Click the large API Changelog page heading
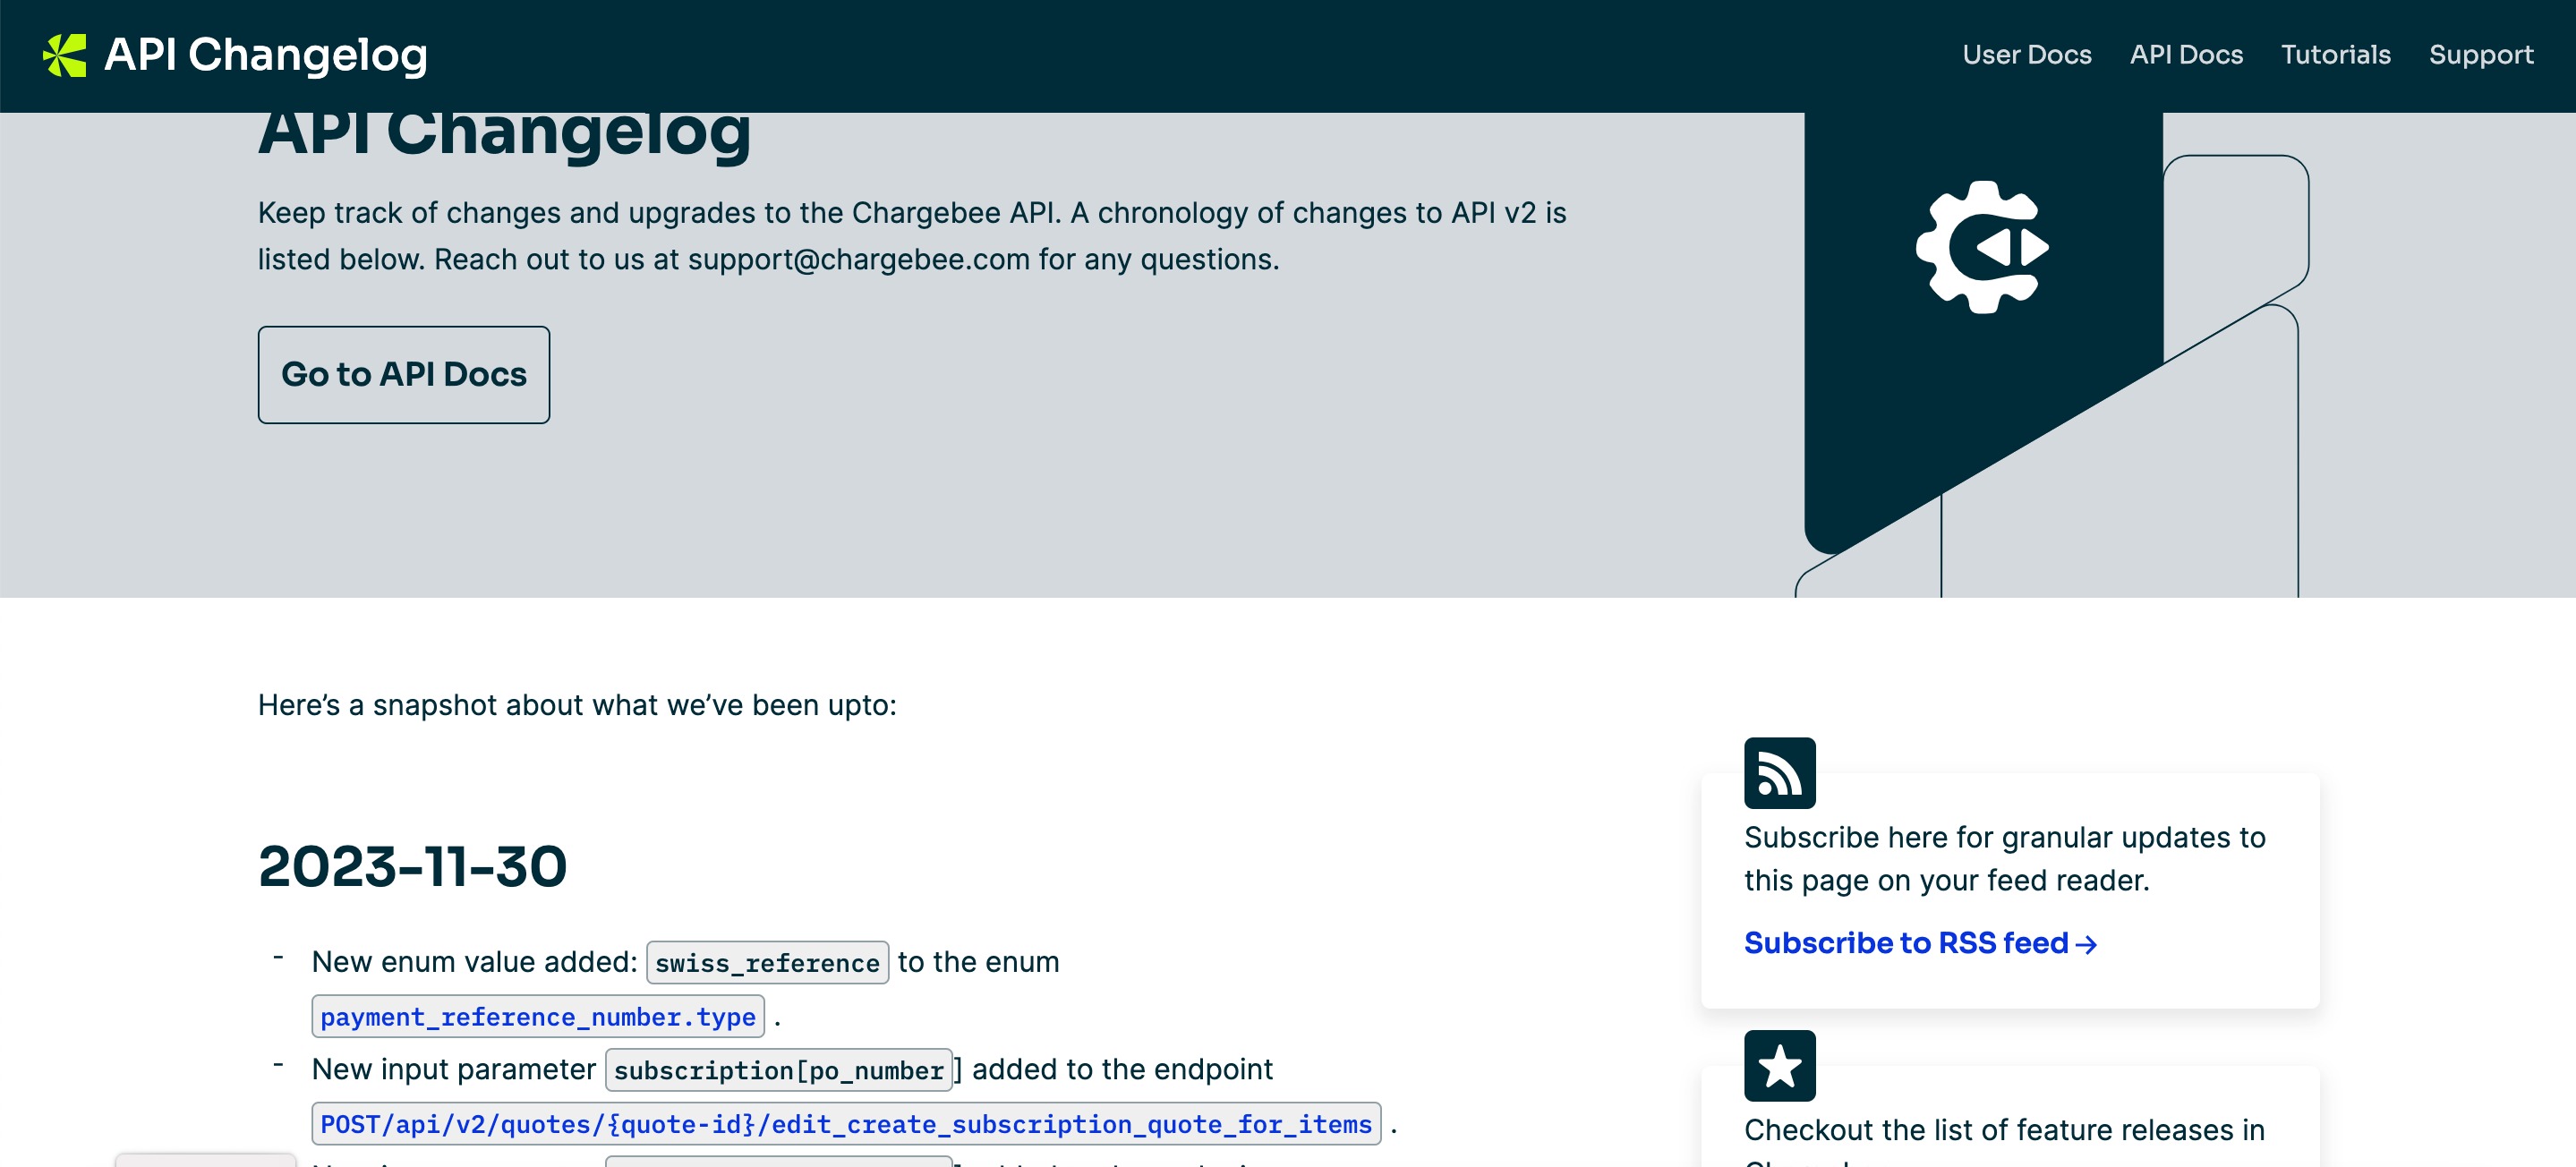Viewport: 2576px width, 1167px height. click(504, 135)
